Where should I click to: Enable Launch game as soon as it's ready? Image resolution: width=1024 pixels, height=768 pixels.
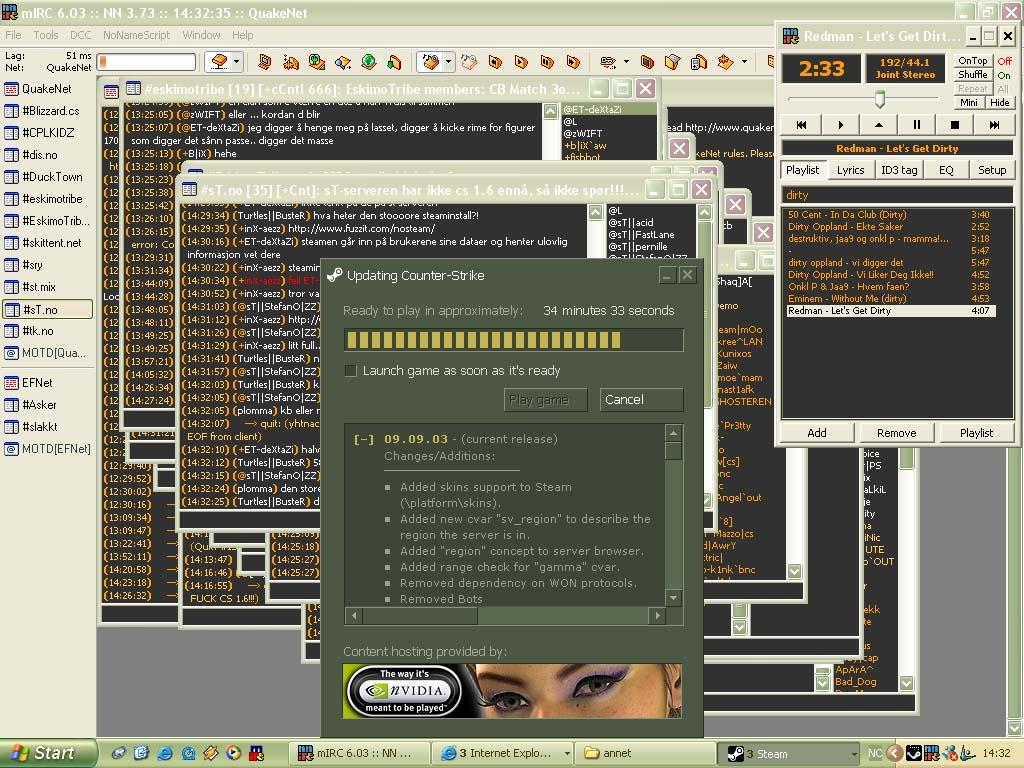pyautogui.click(x=351, y=371)
